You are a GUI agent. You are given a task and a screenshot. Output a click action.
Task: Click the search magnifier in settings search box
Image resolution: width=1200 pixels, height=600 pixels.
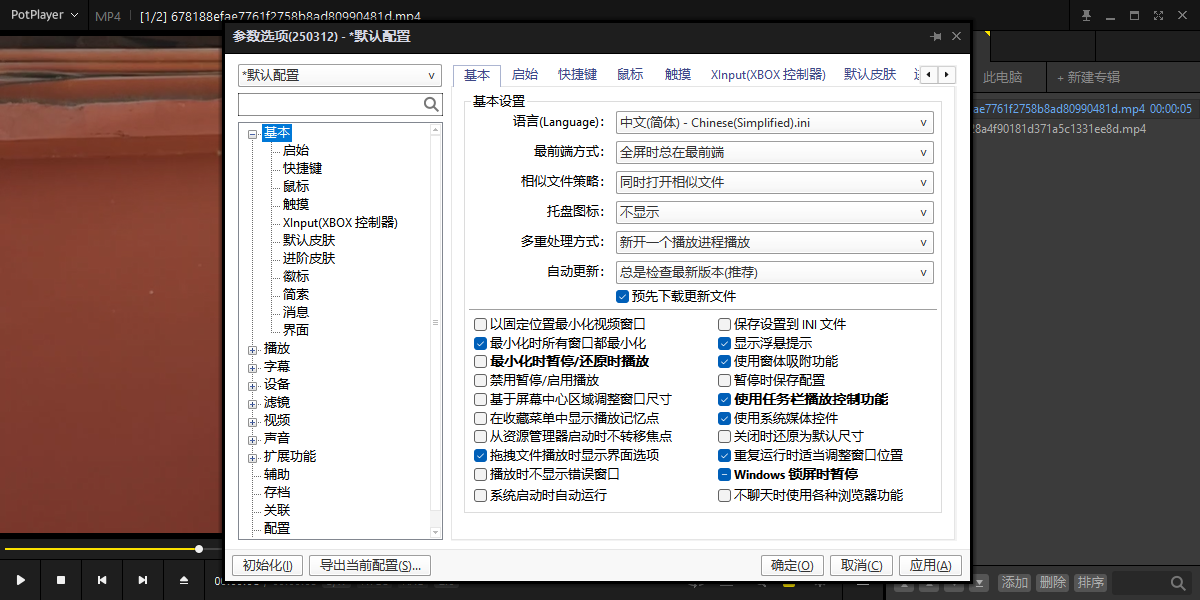pos(431,104)
